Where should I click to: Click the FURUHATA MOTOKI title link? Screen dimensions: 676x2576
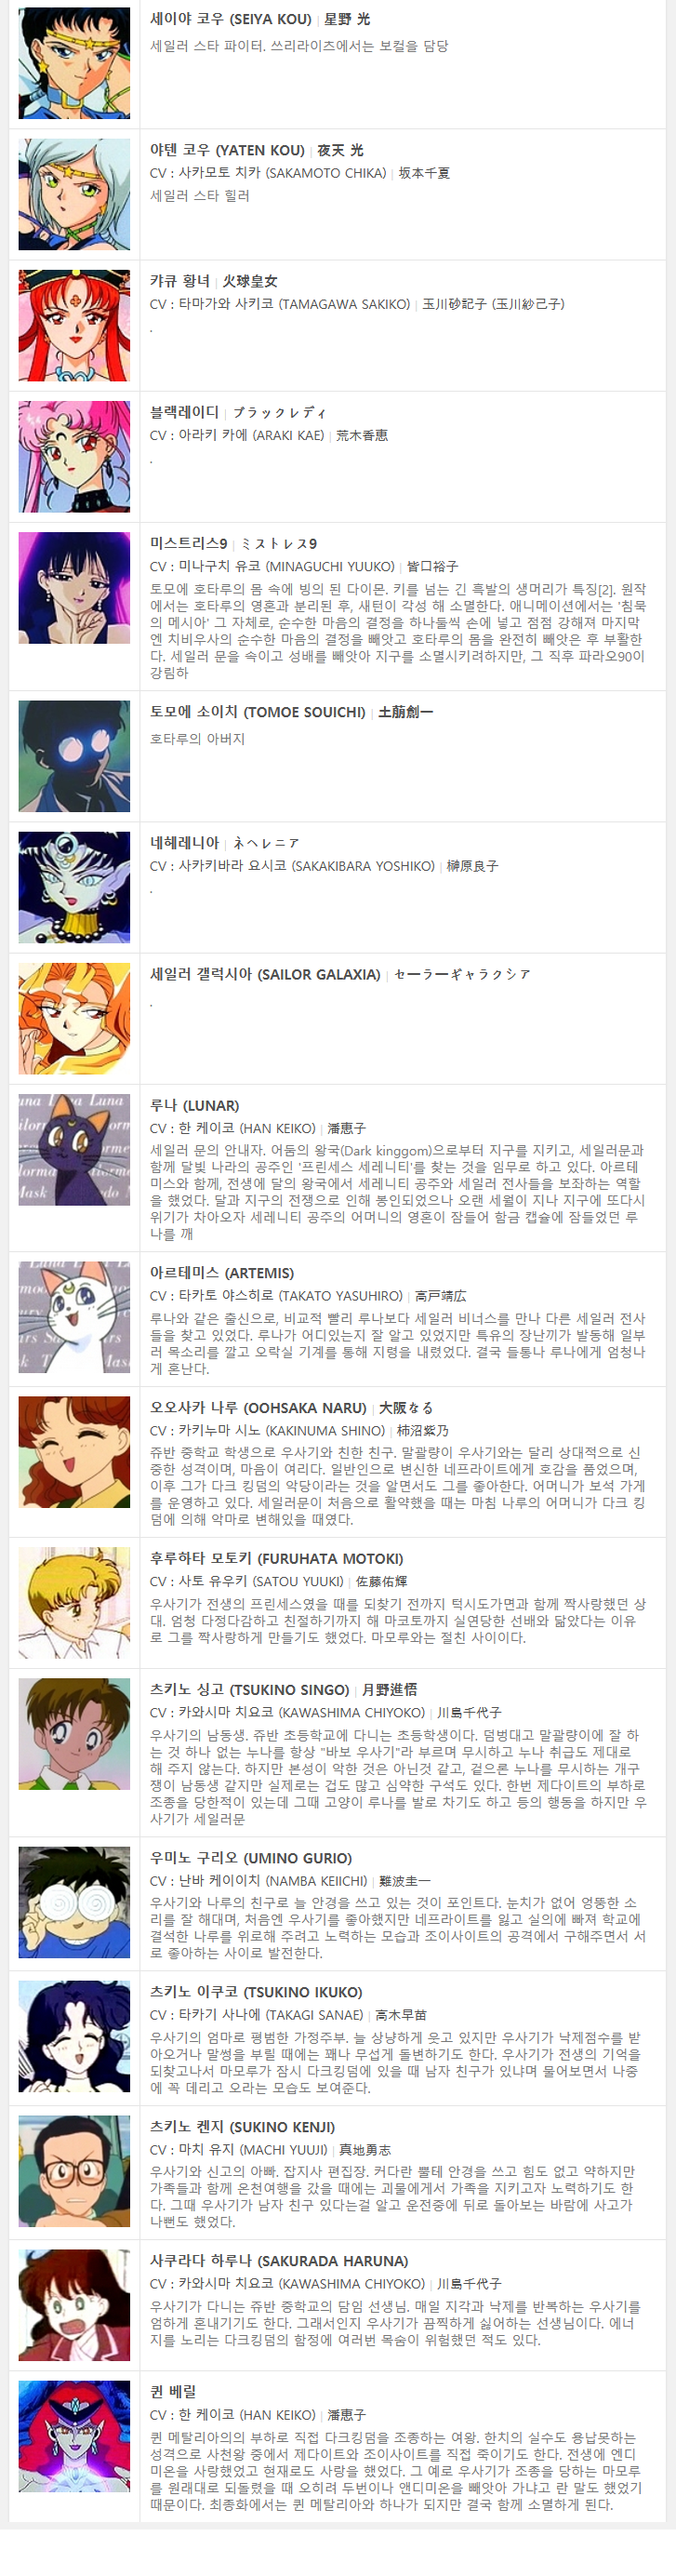point(277,1559)
